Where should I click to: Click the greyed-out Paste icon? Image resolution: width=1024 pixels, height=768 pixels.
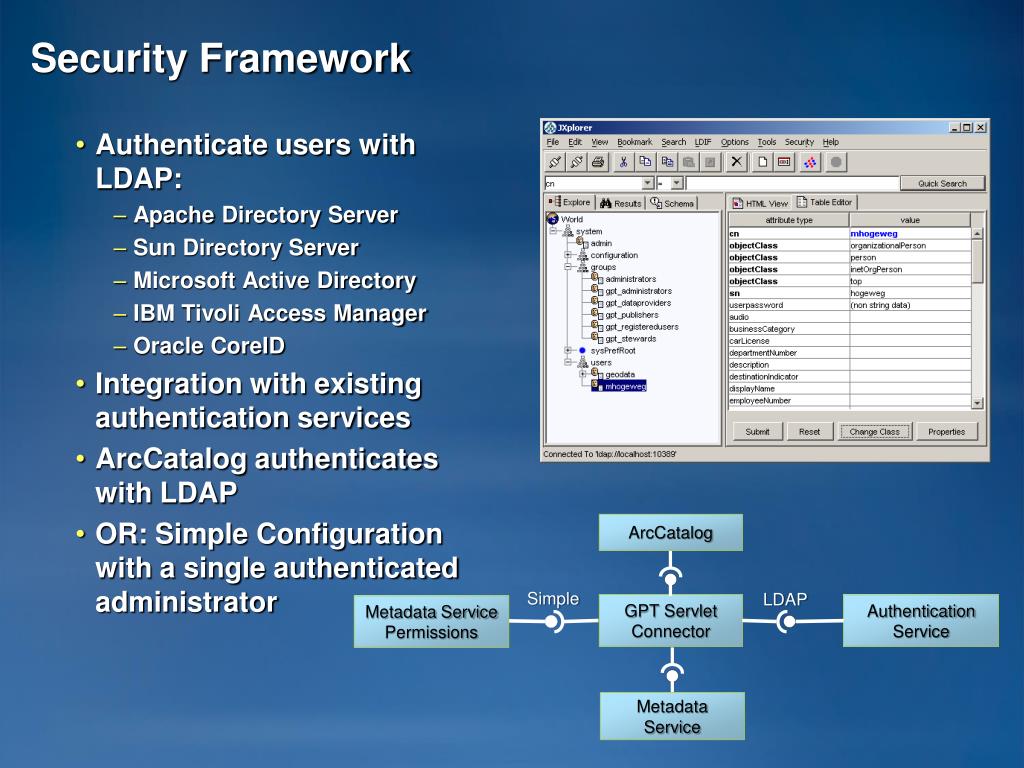[x=688, y=161]
